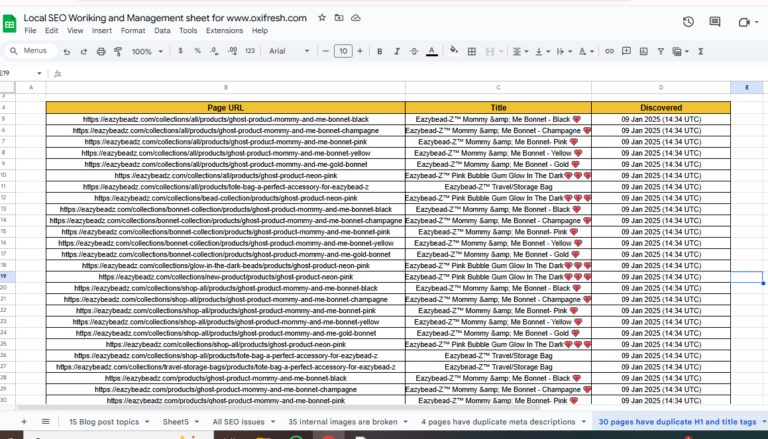Select column C header
This screenshot has width=768, height=439.
tap(498, 87)
